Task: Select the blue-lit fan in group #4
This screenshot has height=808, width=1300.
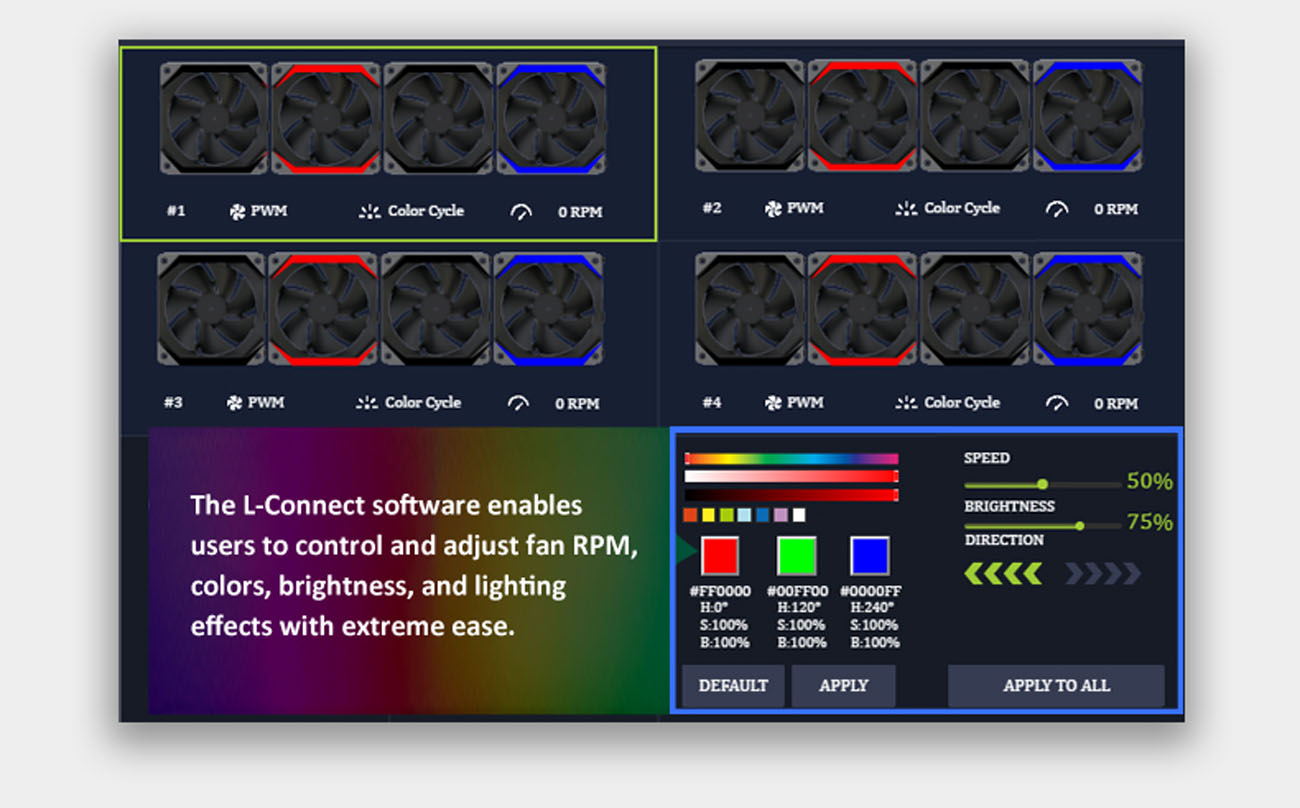Action: coord(1088,309)
